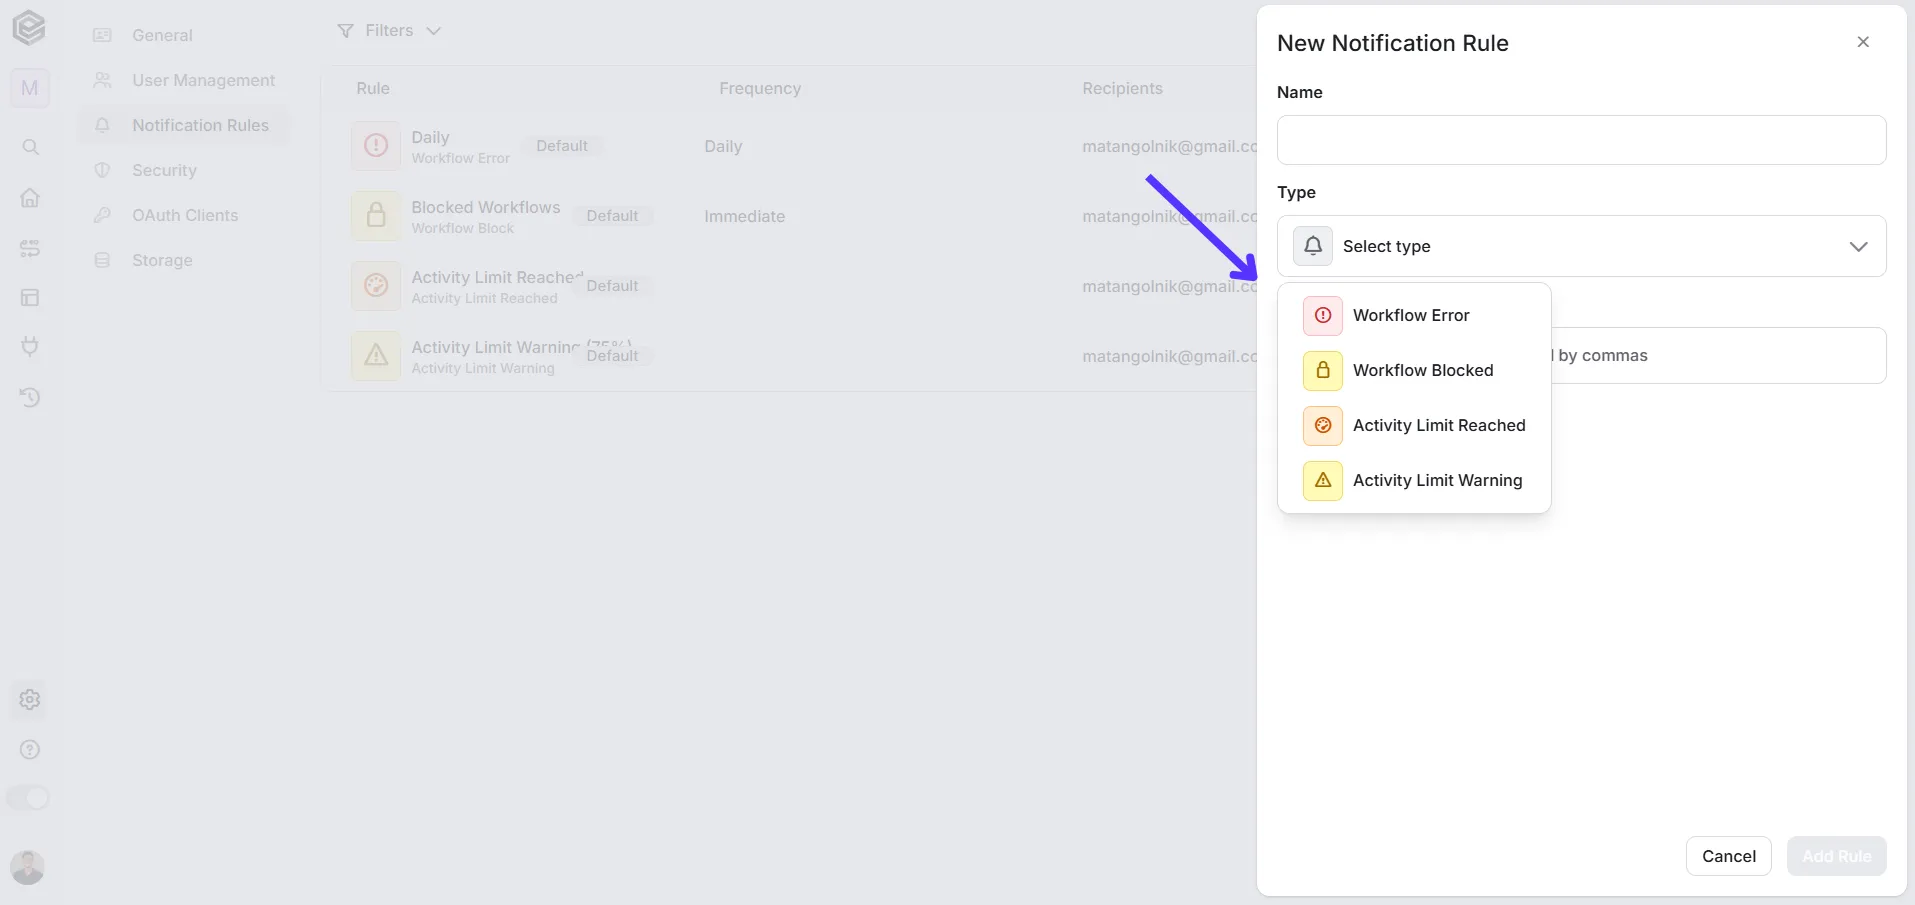Select Workflow Blocked type option

(x=1414, y=370)
